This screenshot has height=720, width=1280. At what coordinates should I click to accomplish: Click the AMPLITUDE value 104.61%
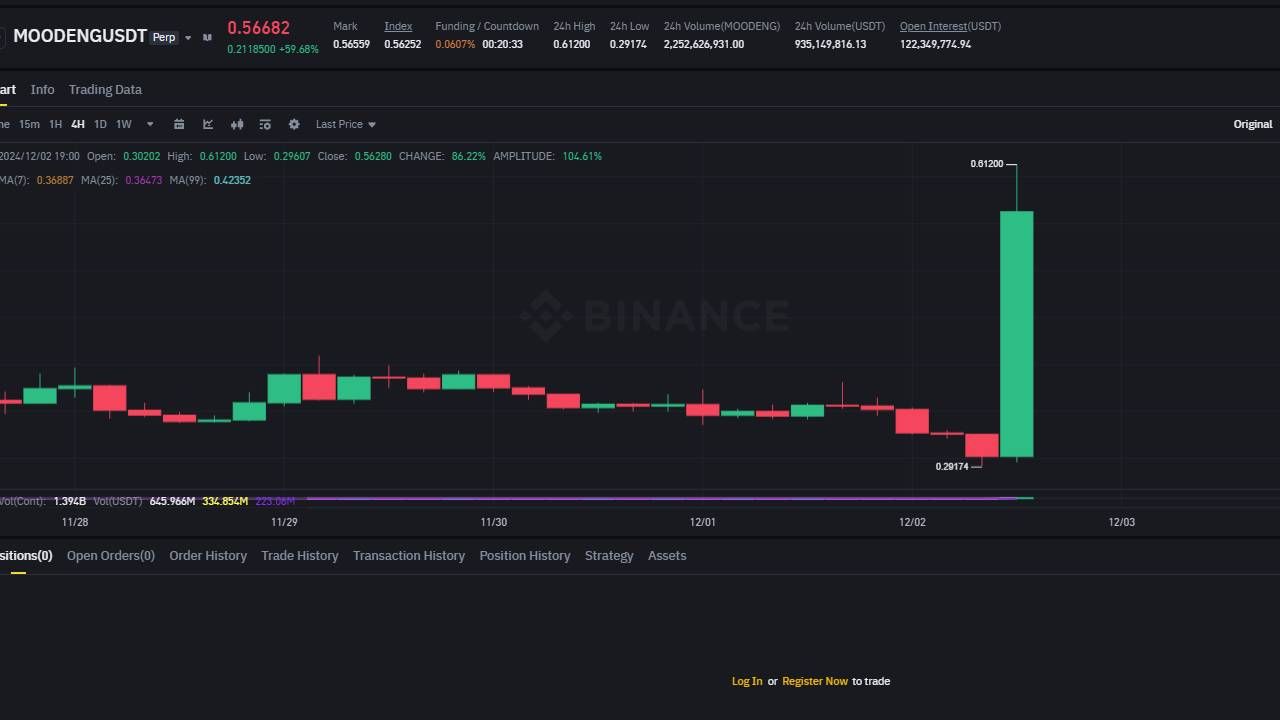click(582, 156)
